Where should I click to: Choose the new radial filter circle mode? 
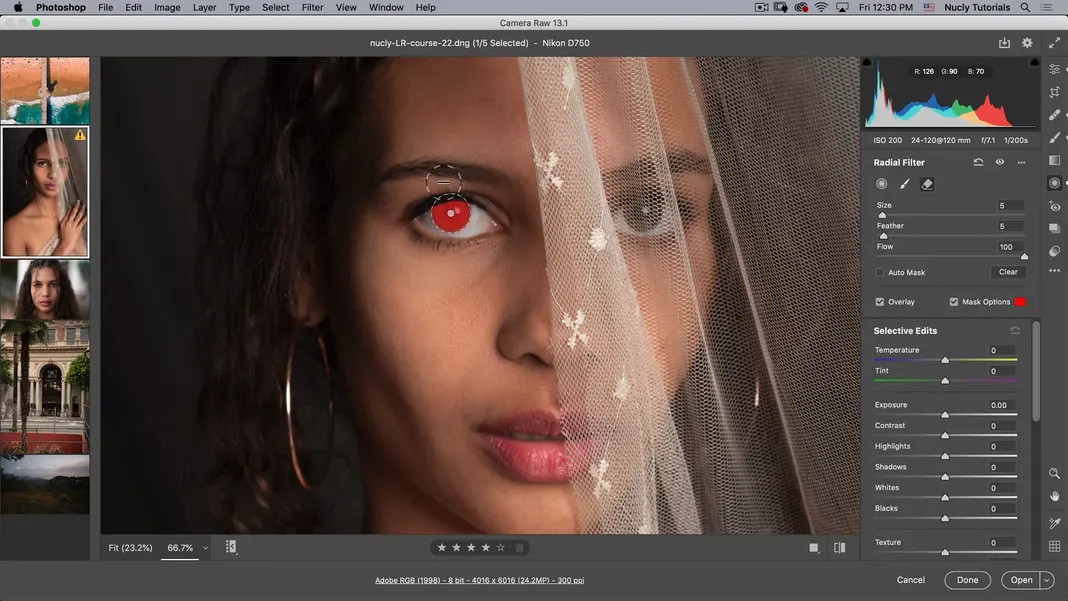click(881, 184)
